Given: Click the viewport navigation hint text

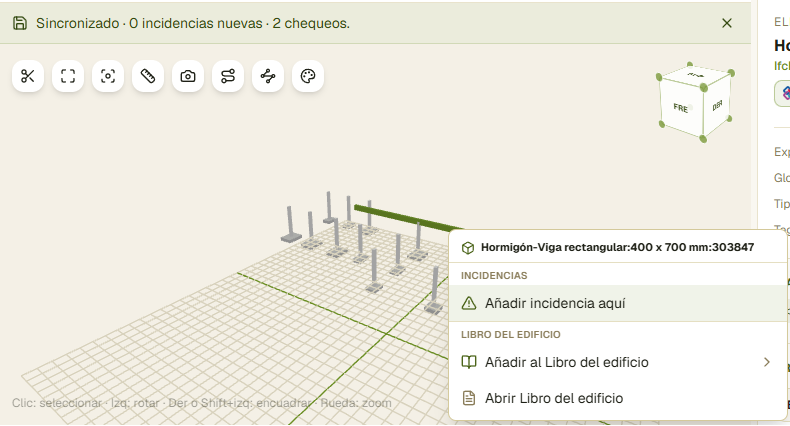Looking at the screenshot, I should coord(202,403).
